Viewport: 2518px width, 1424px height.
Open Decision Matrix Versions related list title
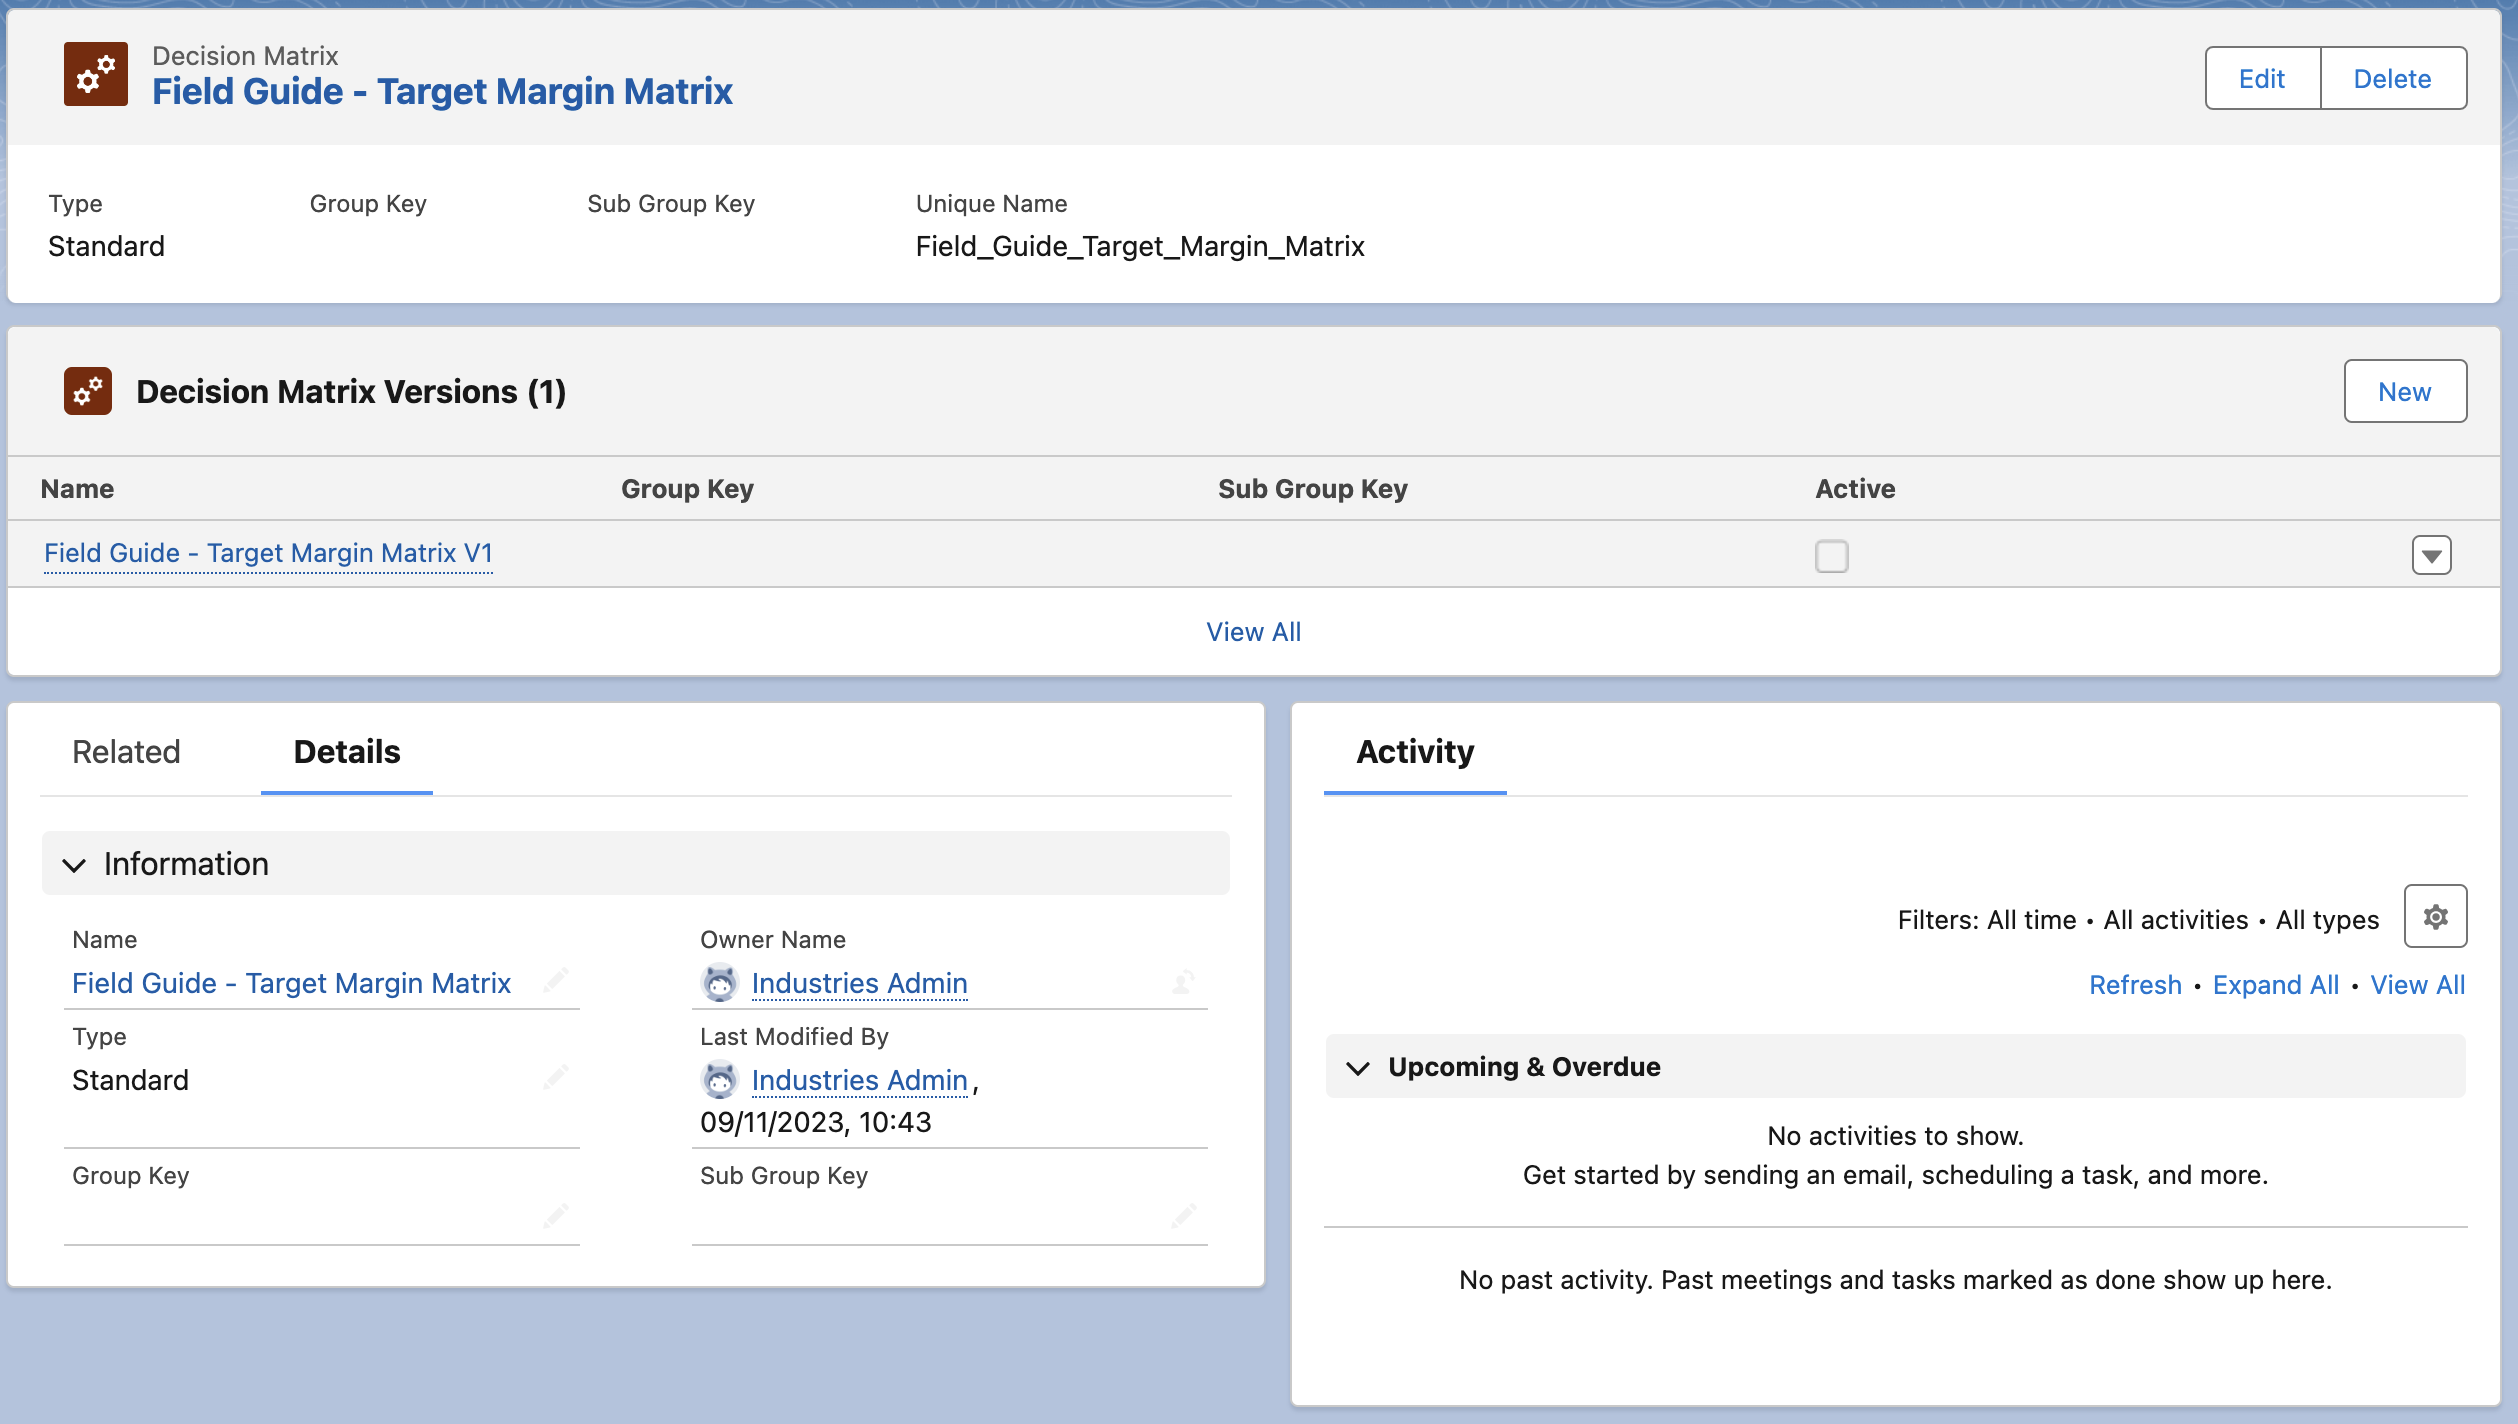(351, 392)
